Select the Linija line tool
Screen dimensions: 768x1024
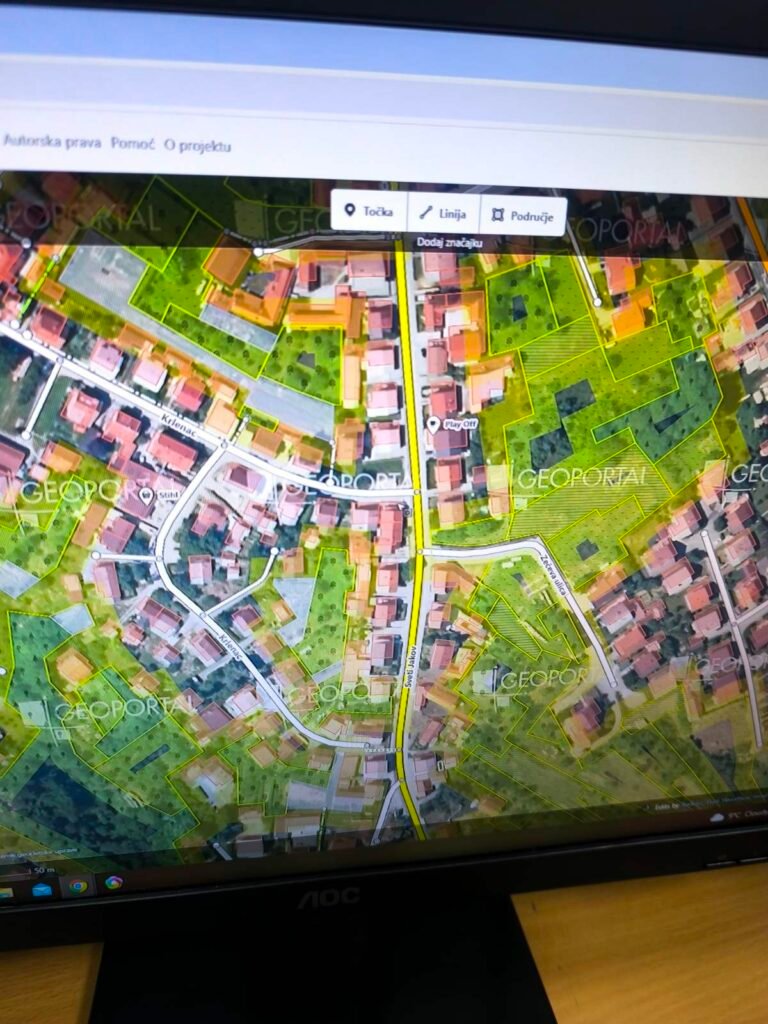443,213
